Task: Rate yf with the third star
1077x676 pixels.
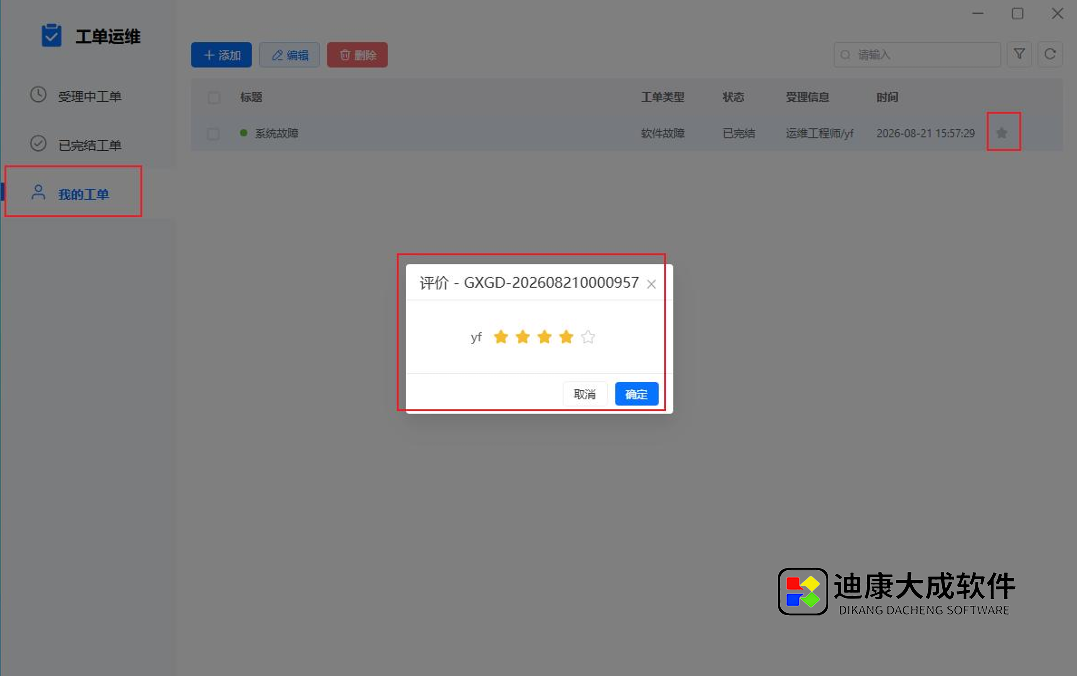Action: point(545,337)
